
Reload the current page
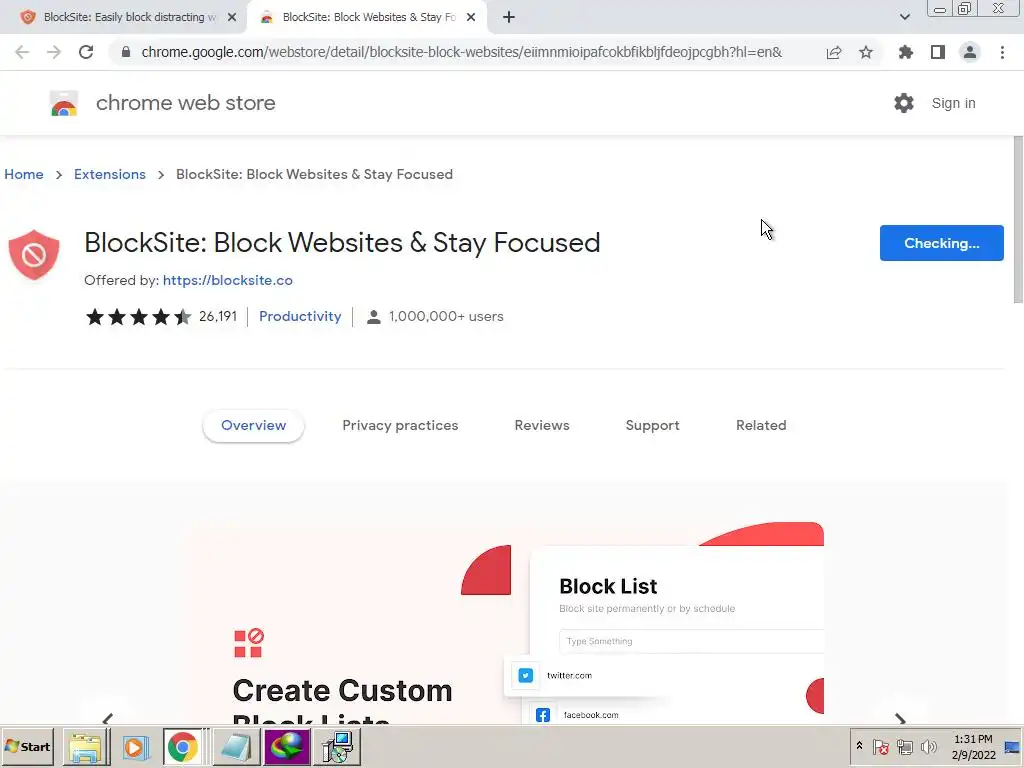point(86,52)
